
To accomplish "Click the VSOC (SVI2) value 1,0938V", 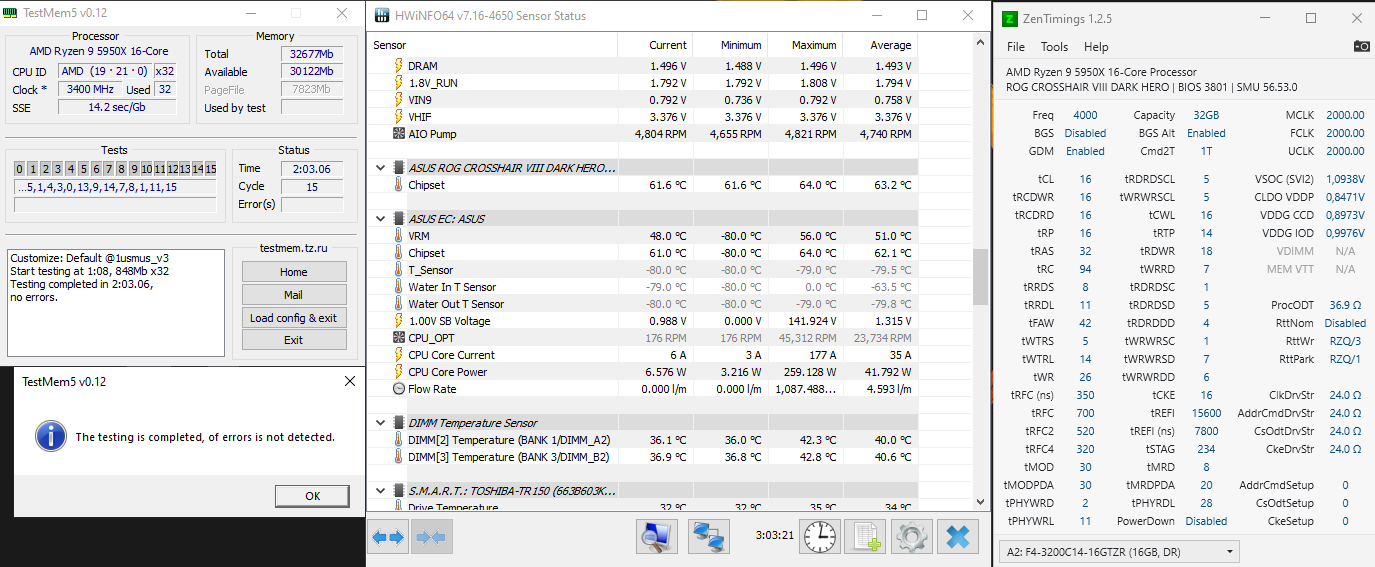I will [1346, 179].
